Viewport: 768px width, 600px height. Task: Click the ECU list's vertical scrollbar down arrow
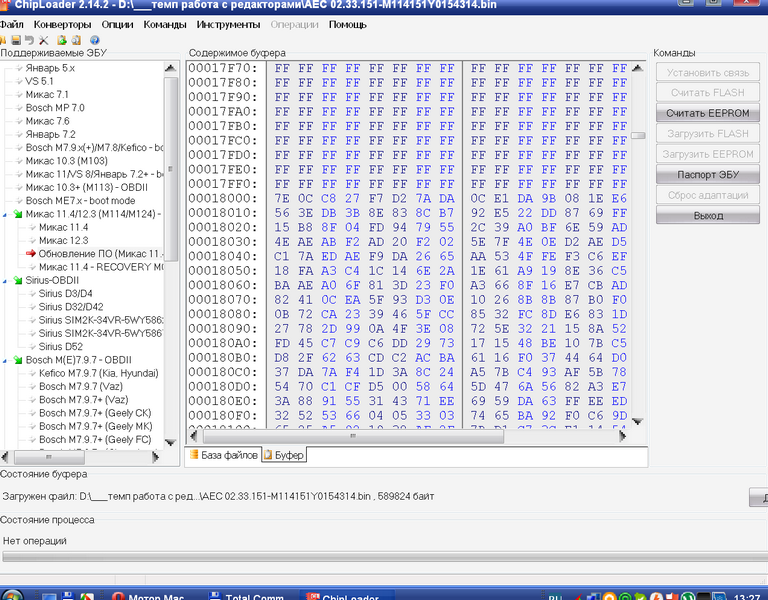[x=171, y=442]
